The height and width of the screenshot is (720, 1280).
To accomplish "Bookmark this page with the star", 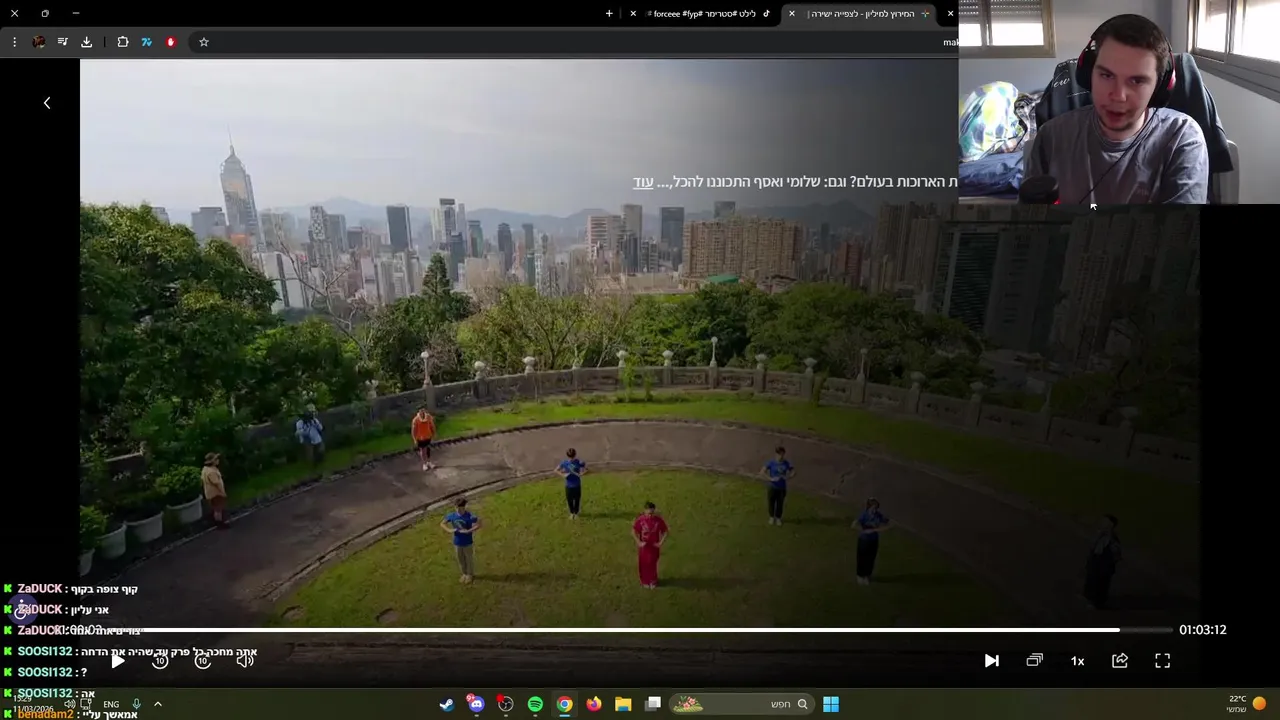I will click(x=204, y=42).
